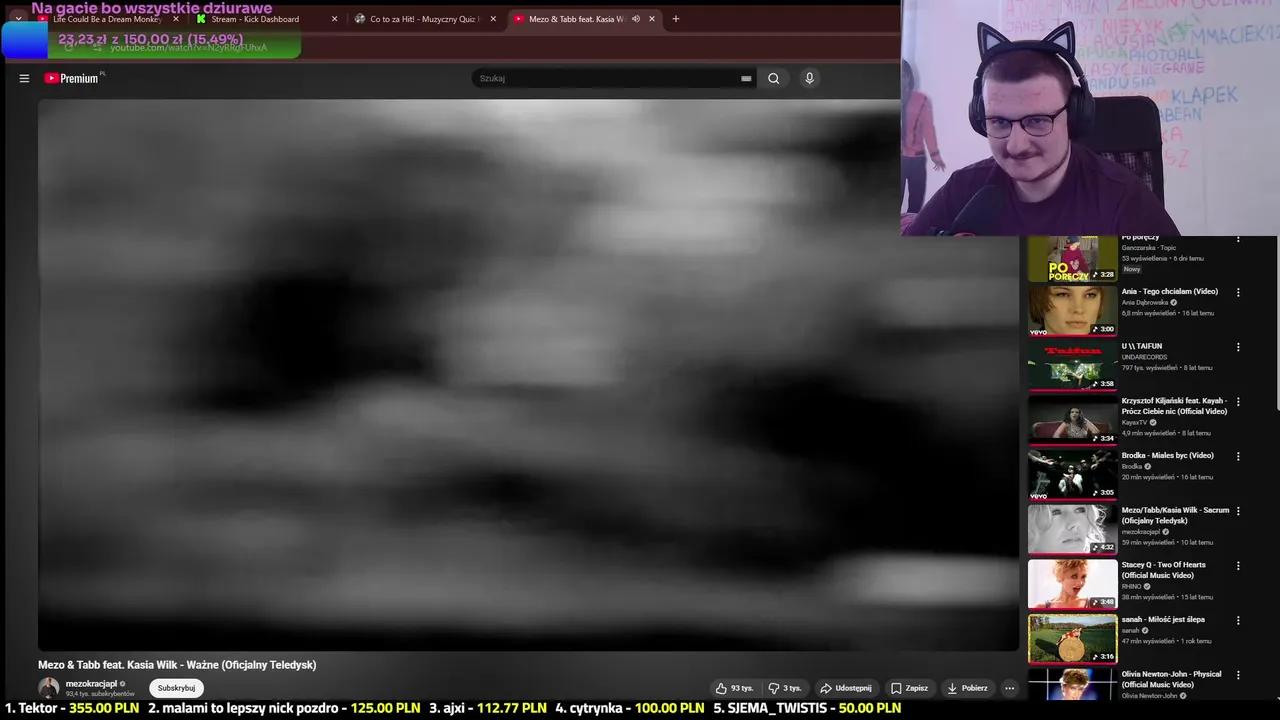Image resolution: width=1280 pixels, height=720 pixels.
Task: Close the Stream - Kick Dashboard tab
Action: [x=334, y=19]
